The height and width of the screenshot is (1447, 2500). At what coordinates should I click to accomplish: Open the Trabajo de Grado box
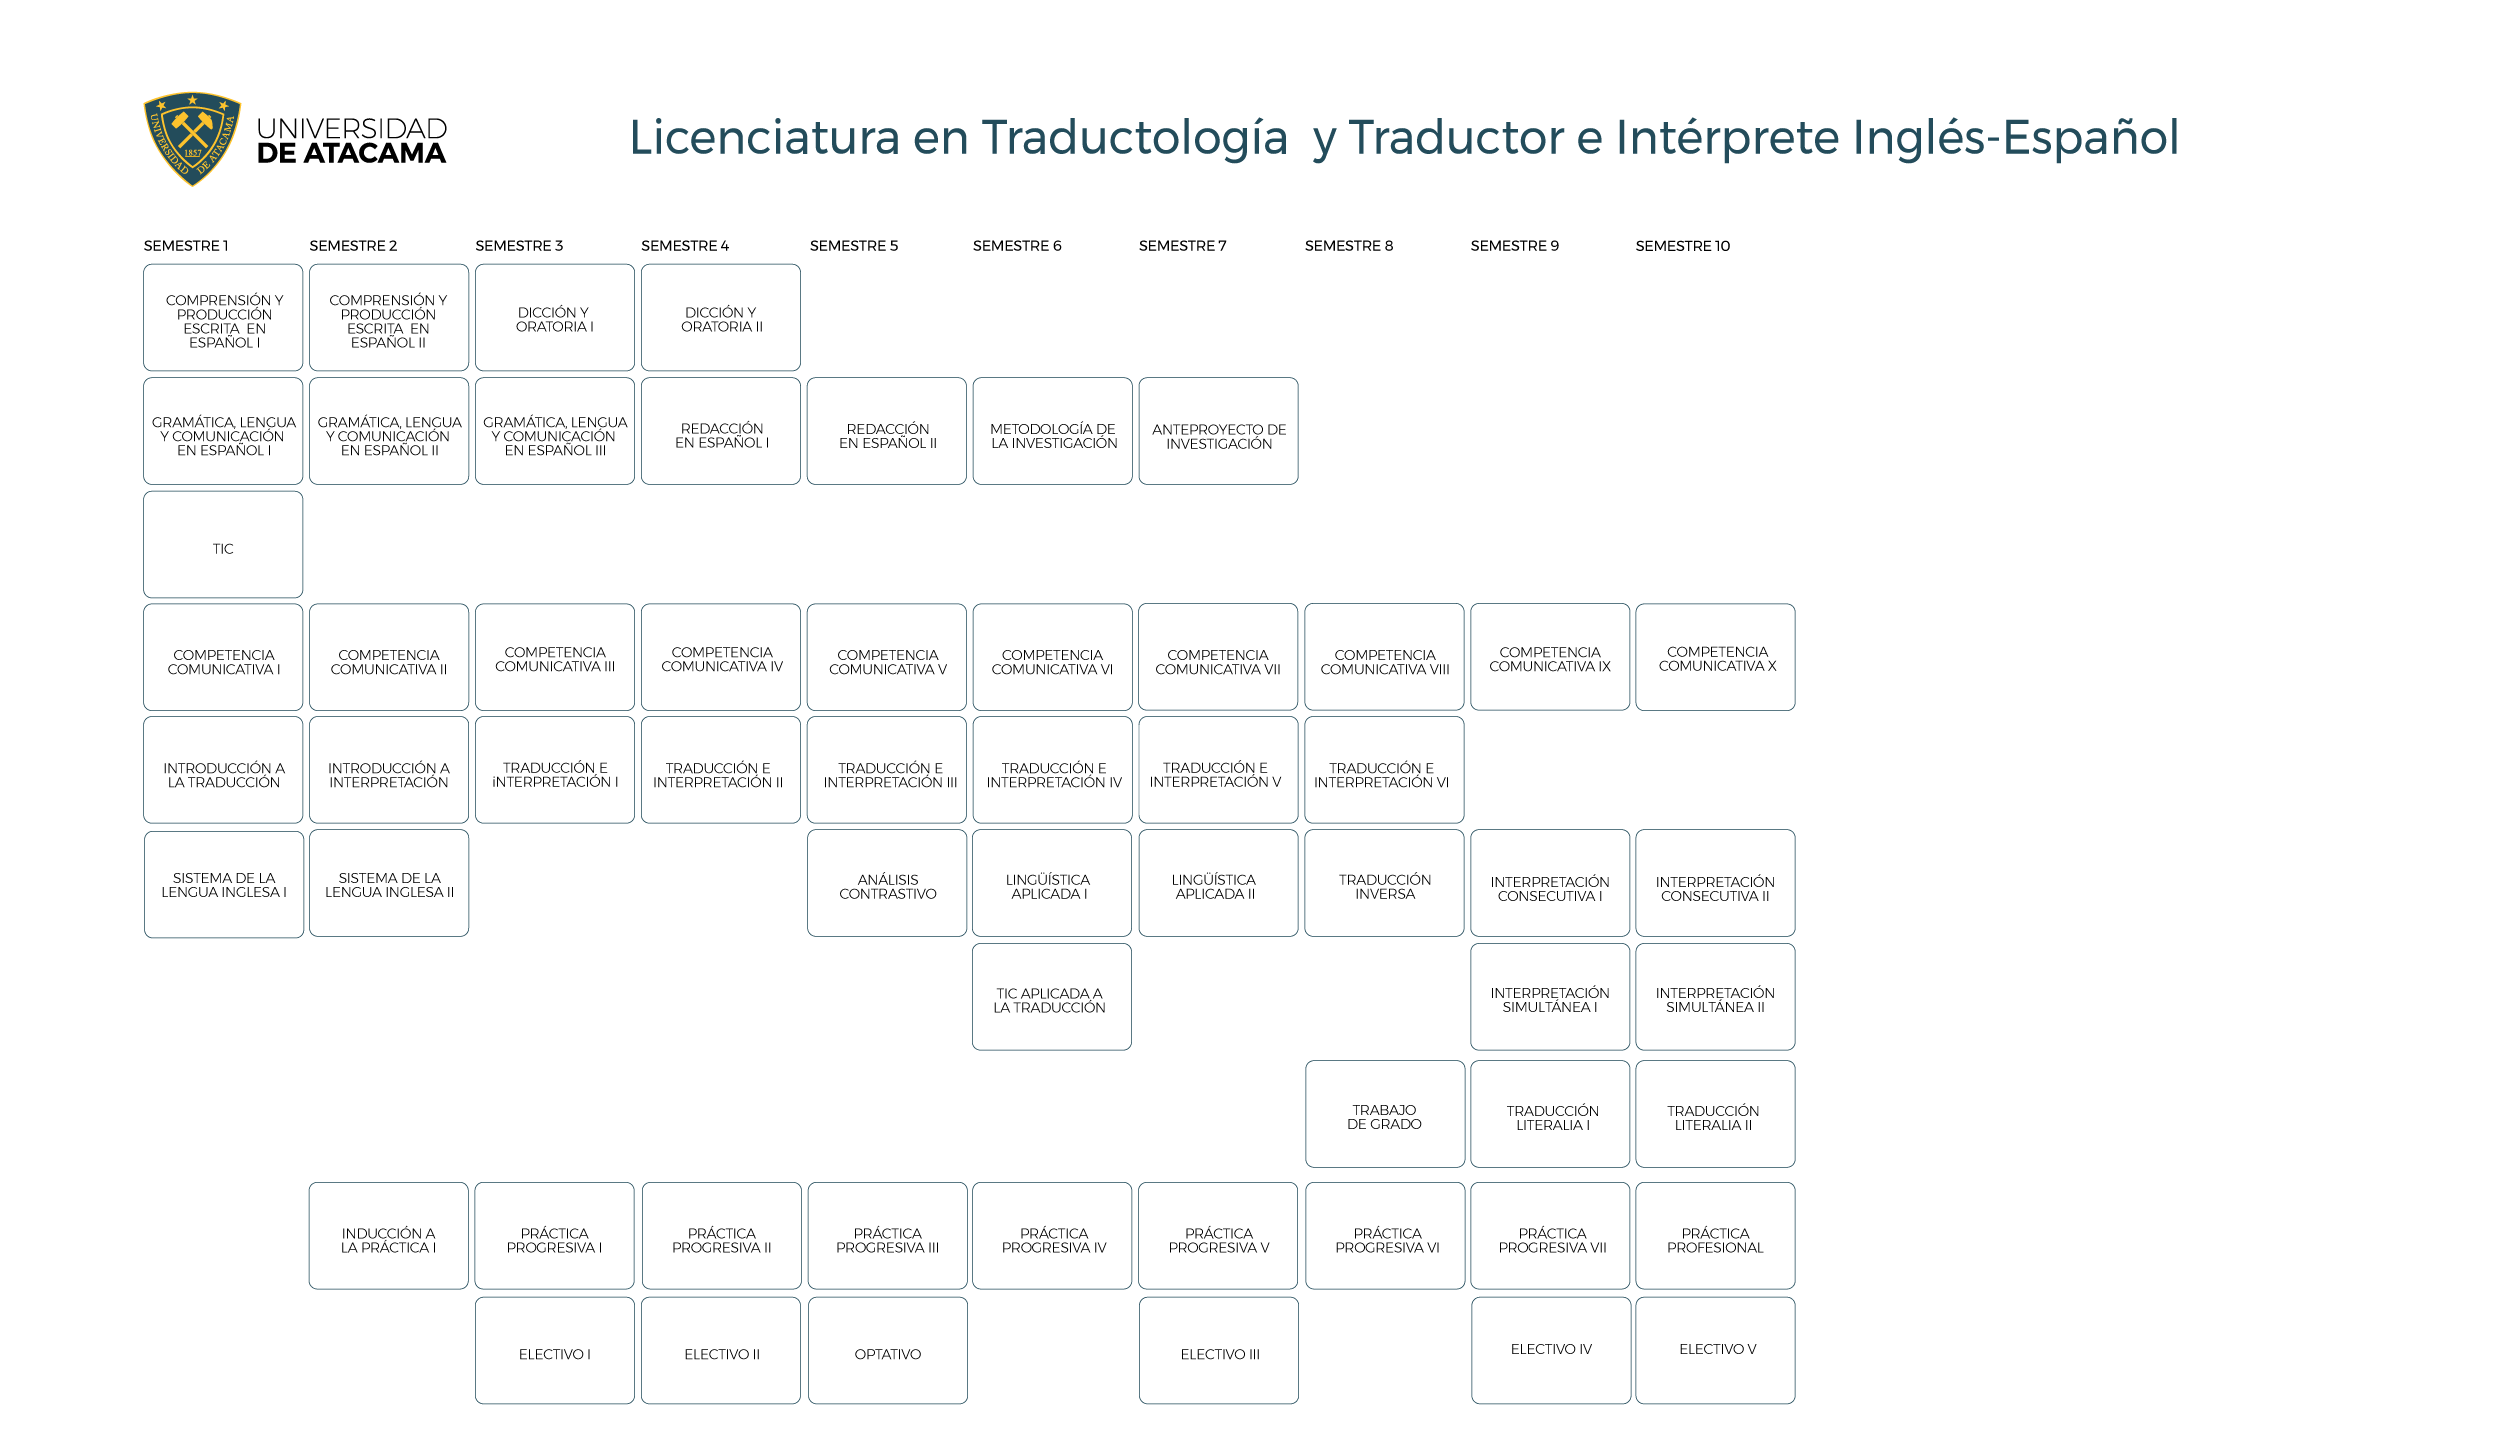tap(1385, 1115)
